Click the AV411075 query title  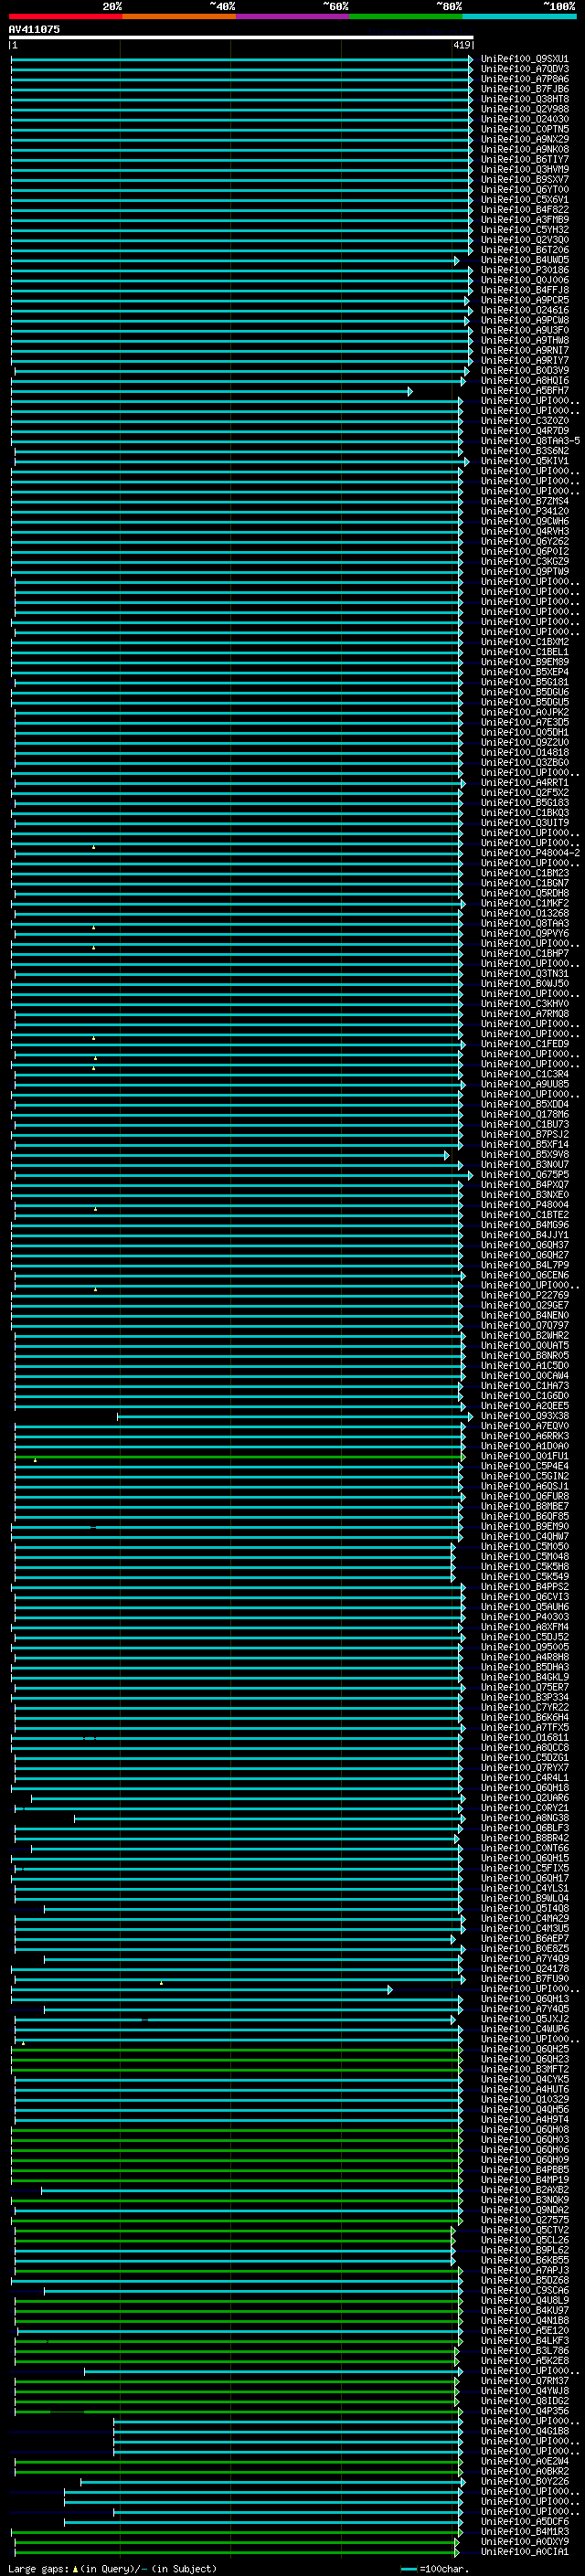click(34, 29)
